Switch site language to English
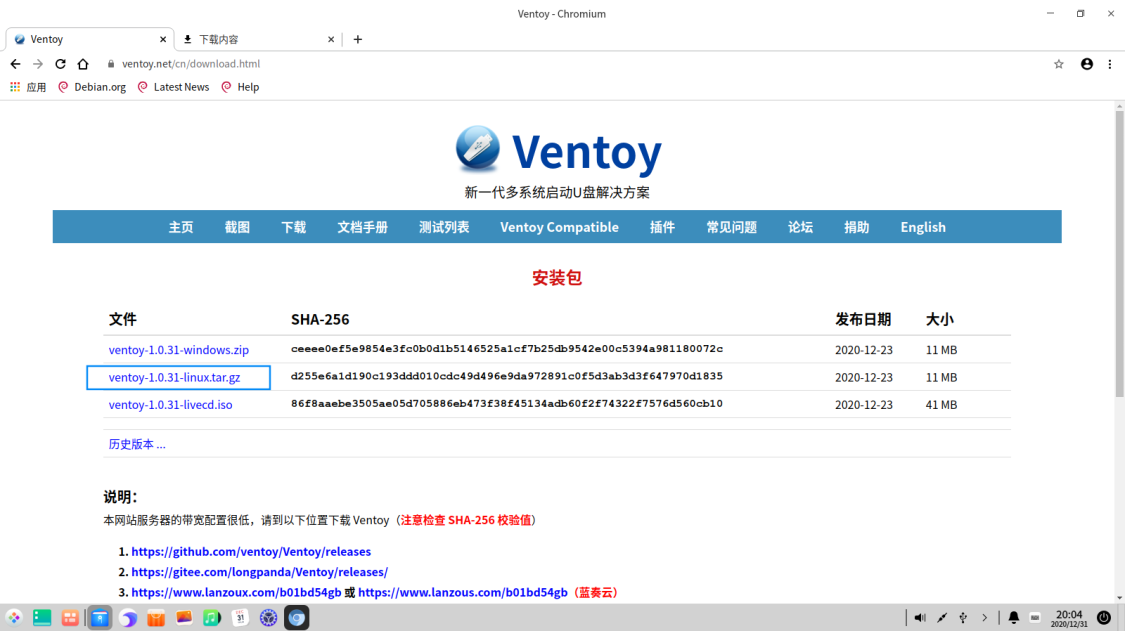 click(x=923, y=227)
